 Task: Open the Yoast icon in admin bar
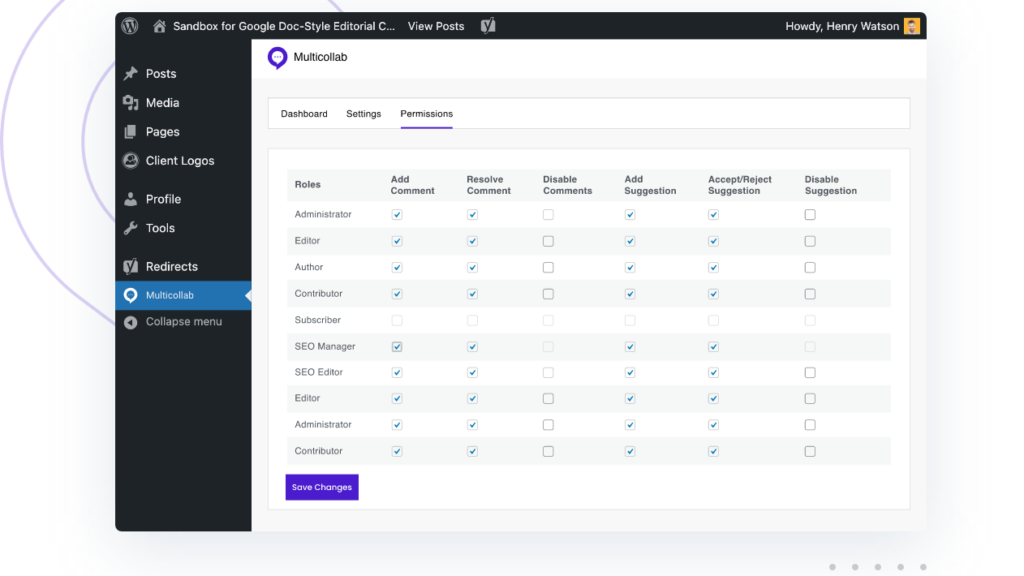(488, 26)
